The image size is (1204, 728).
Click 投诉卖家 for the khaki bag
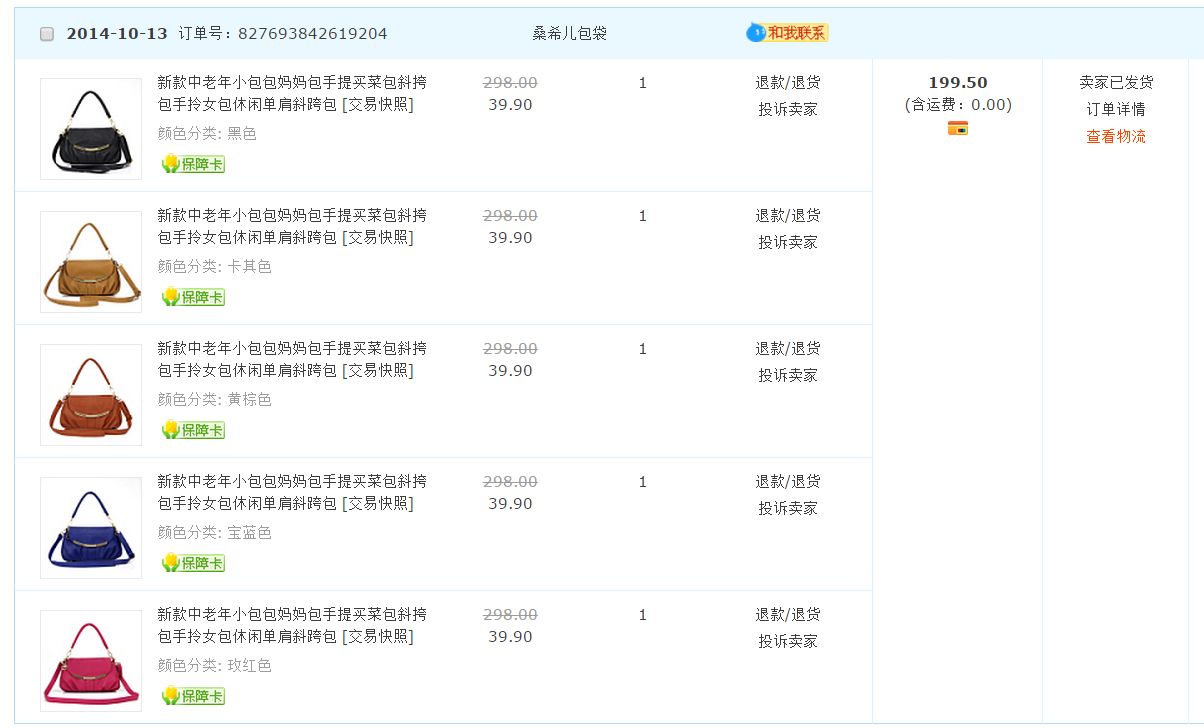tap(788, 242)
